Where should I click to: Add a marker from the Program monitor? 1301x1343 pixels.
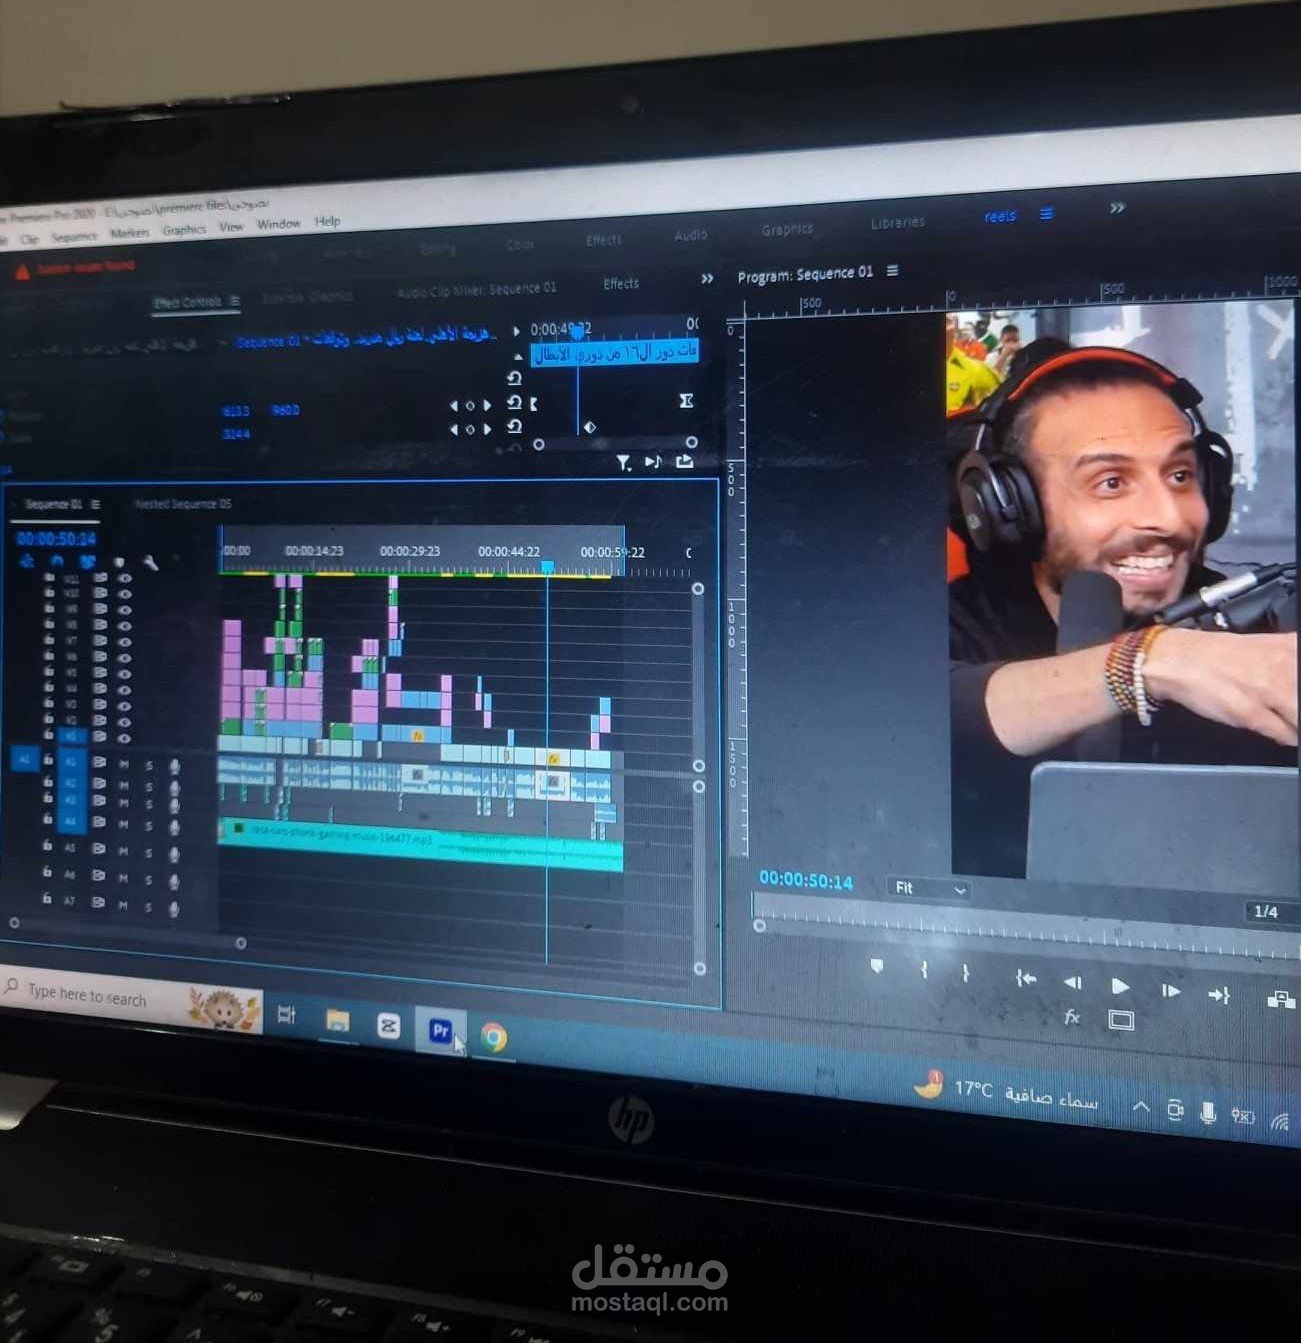click(x=877, y=966)
